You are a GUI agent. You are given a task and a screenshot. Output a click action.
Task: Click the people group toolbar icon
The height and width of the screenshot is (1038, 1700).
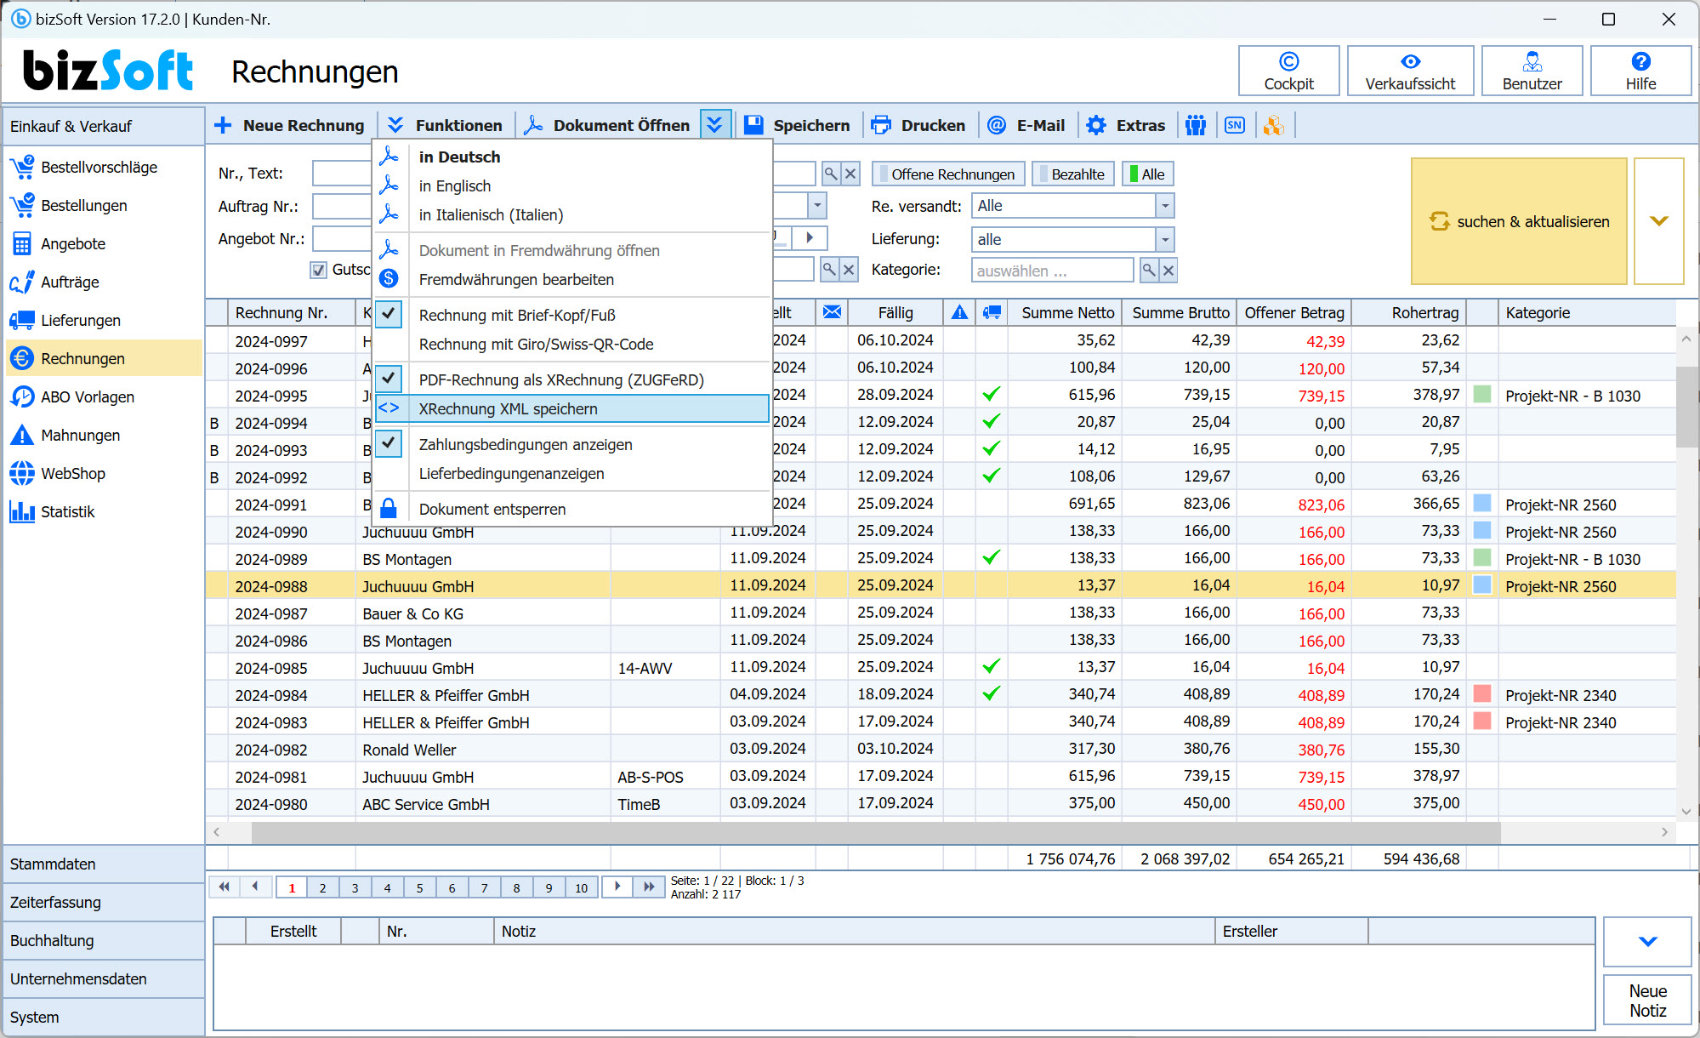[x=1195, y=125]
